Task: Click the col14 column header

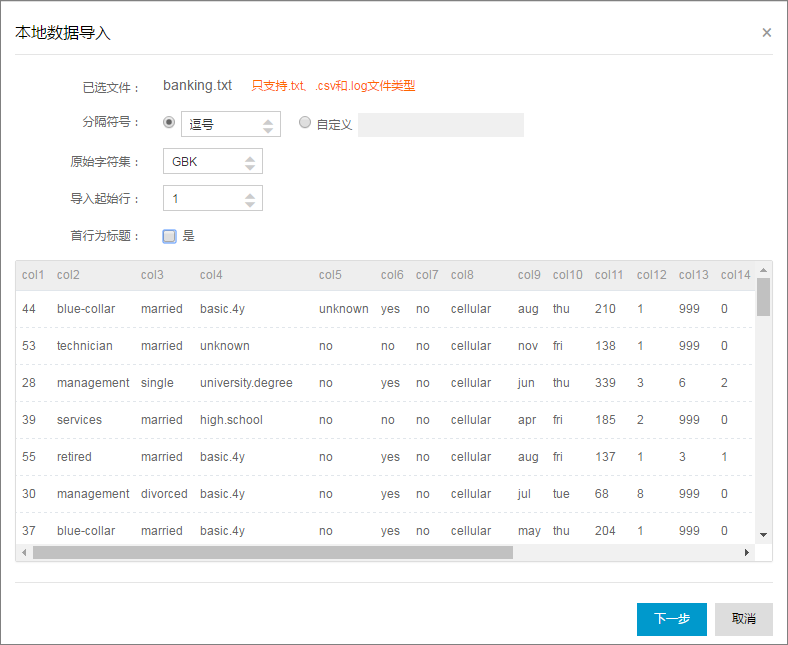Action: click(x=736, y=275)
